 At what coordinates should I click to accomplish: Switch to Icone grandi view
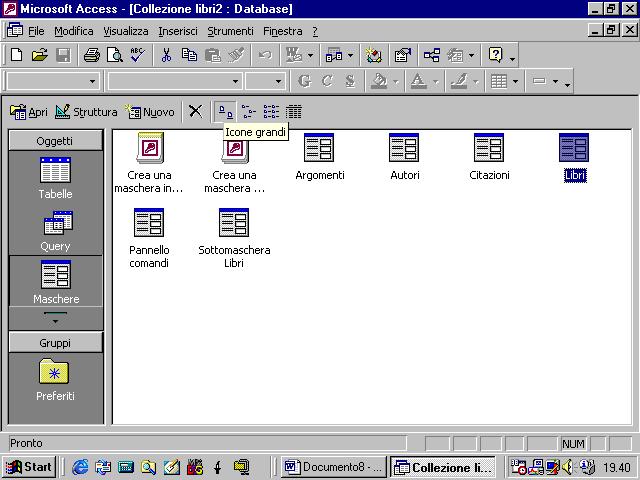point(225,111)
